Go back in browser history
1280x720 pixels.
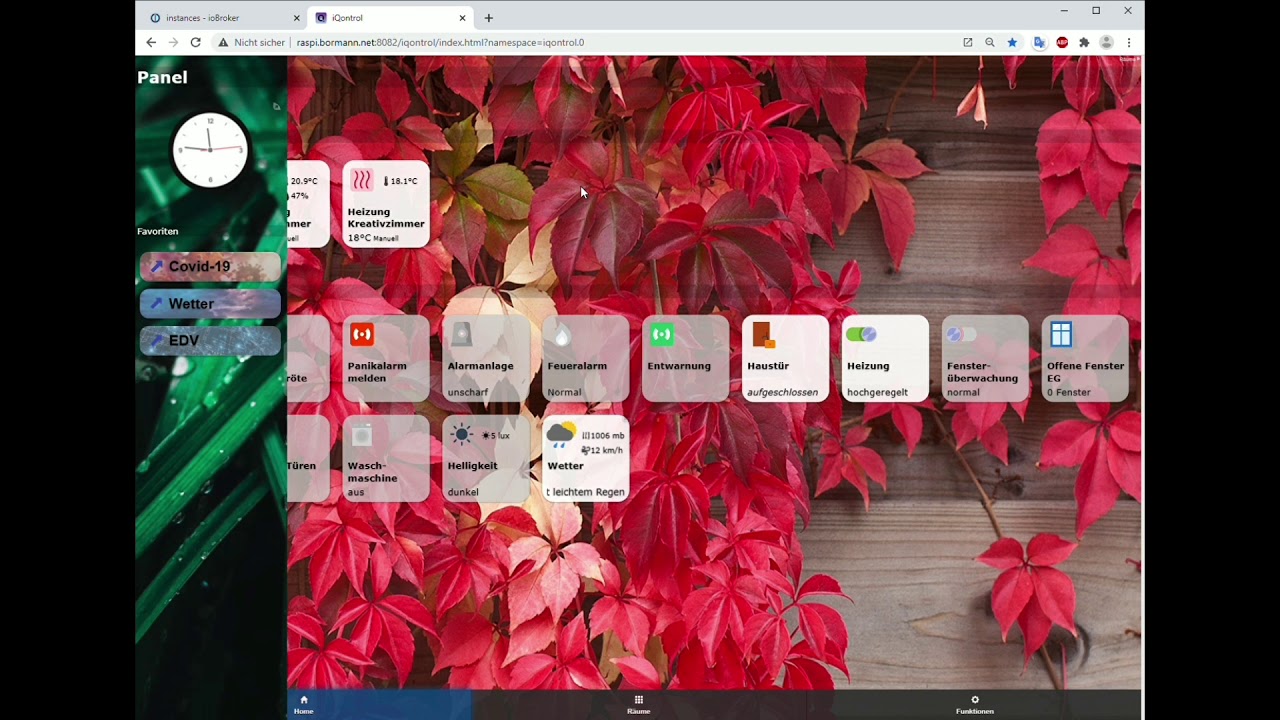[151, 43]
